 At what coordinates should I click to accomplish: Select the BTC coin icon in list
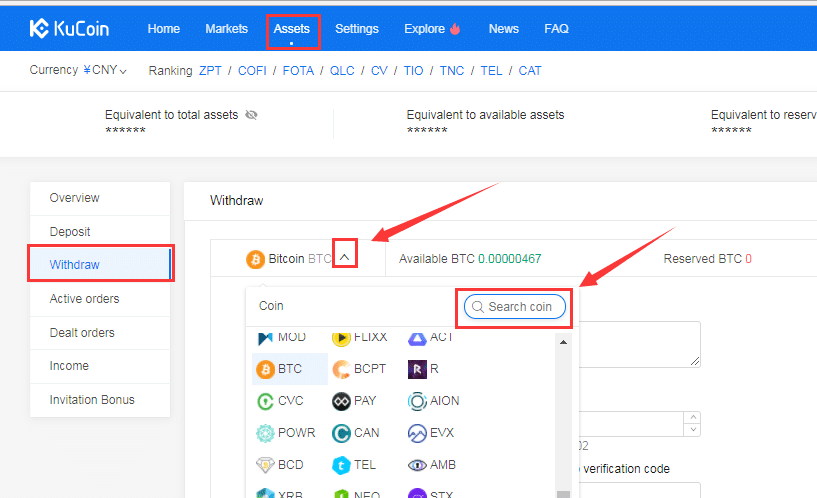(x=265, y=369)
